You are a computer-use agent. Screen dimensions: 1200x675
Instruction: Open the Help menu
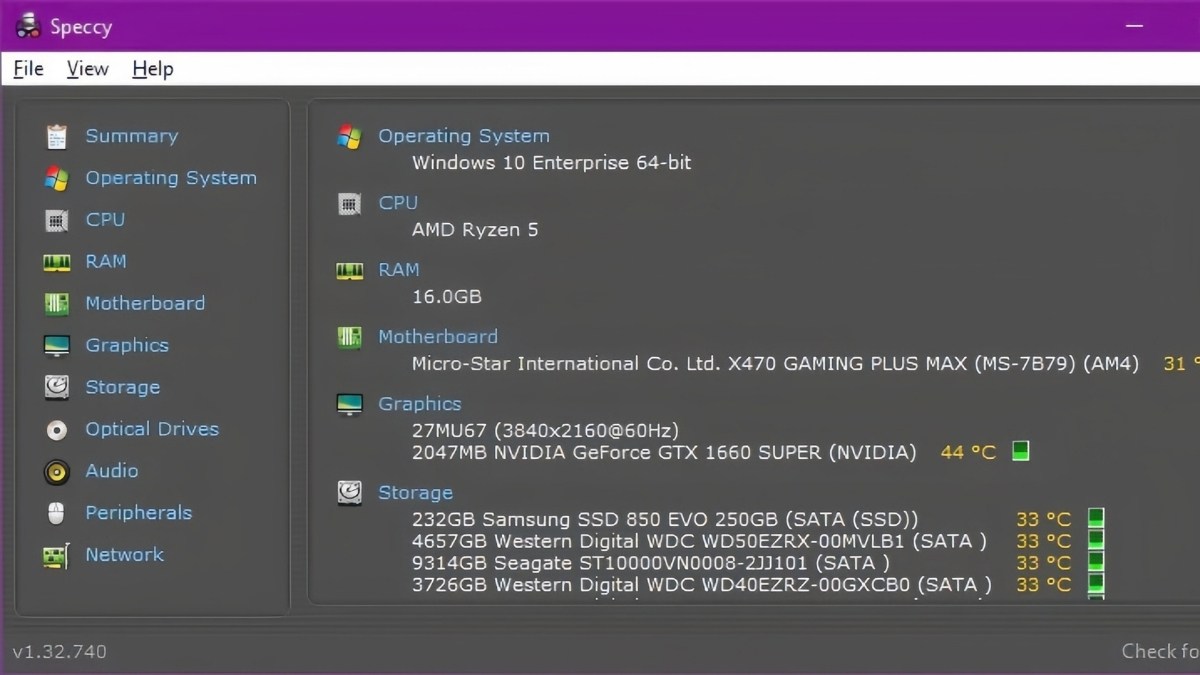coord(152,69)
